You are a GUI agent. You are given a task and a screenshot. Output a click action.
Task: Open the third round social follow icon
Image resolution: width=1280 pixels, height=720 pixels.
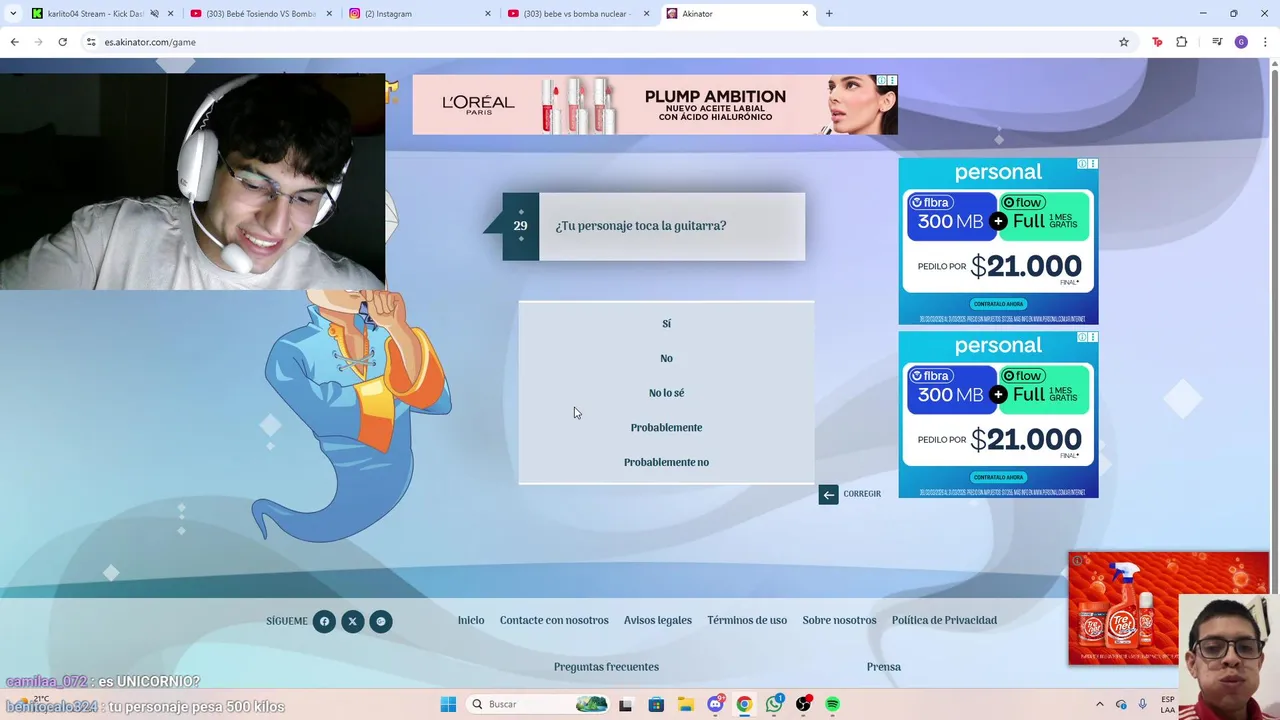coord(380,621)
